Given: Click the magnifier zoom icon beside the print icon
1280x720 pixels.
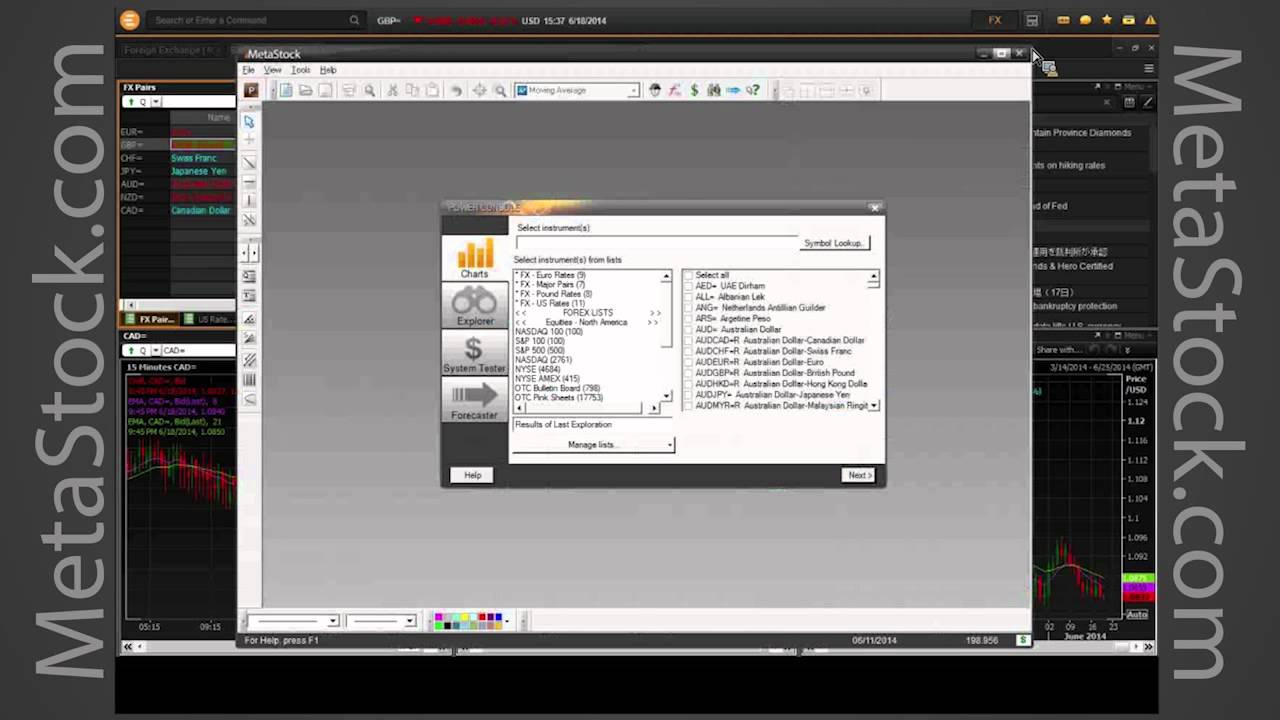Looking at the screenshot, I should (x=369, y=90).
